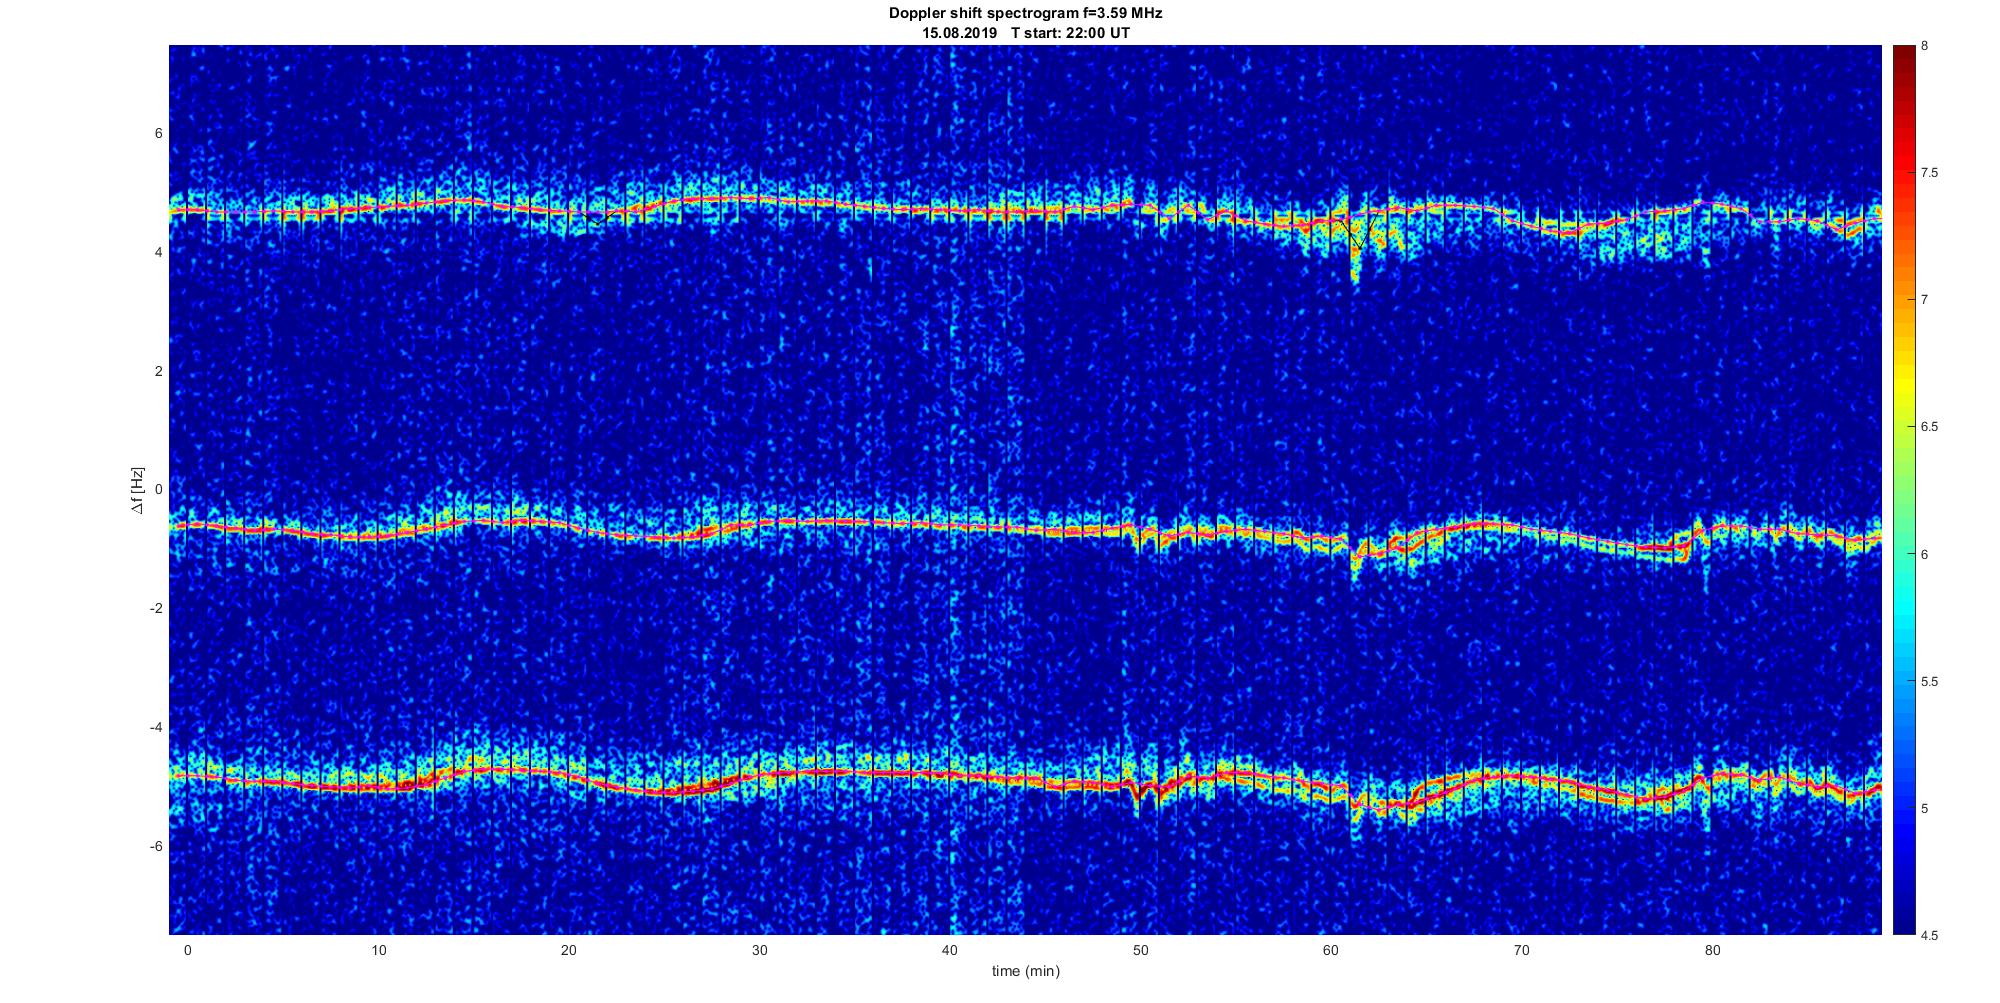
Task: Click the y-axis tick label '-4'
Action: tap(156, 727)
